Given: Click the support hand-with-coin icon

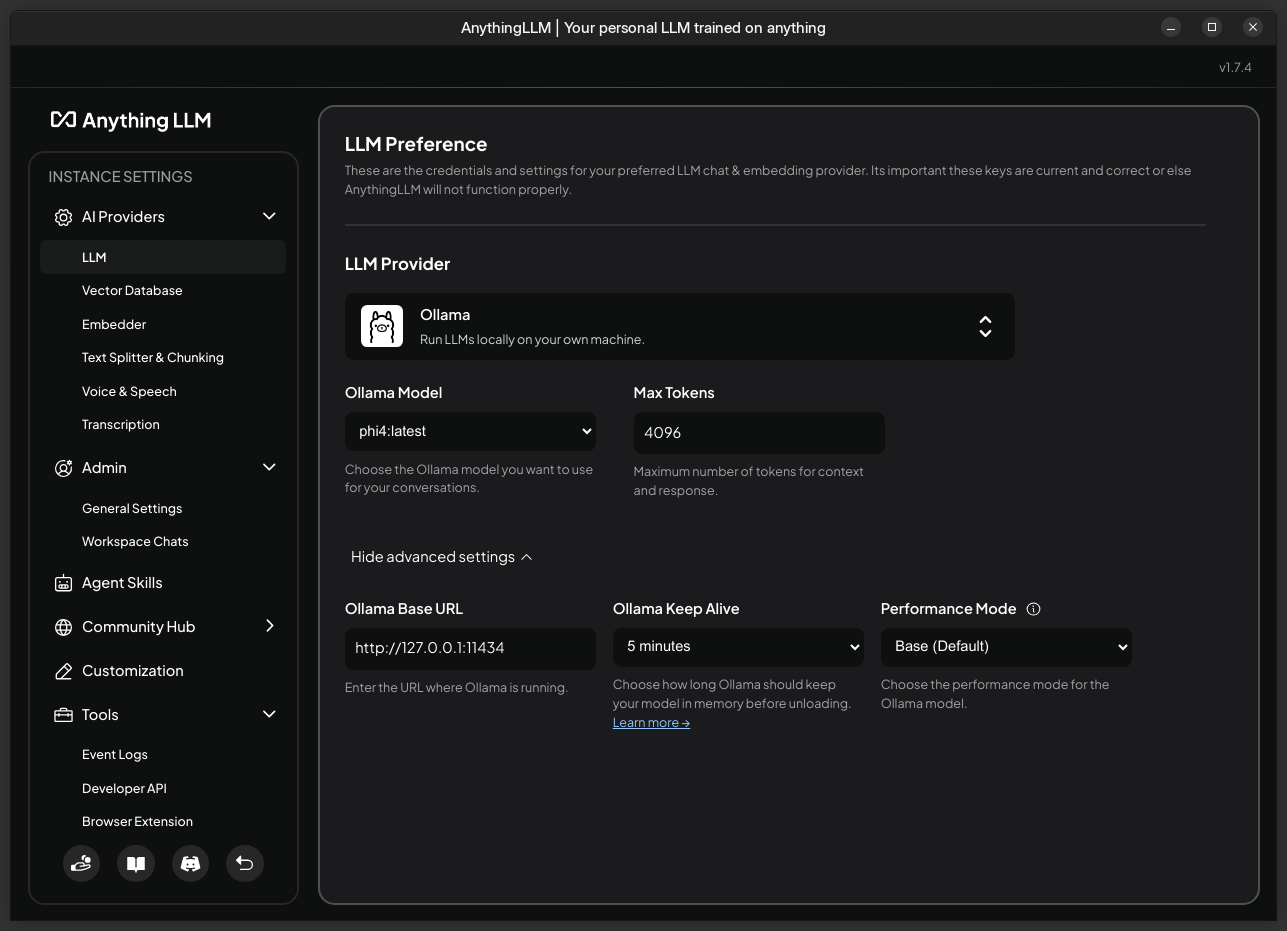Looking at the screenshot, I should (82, 863).
